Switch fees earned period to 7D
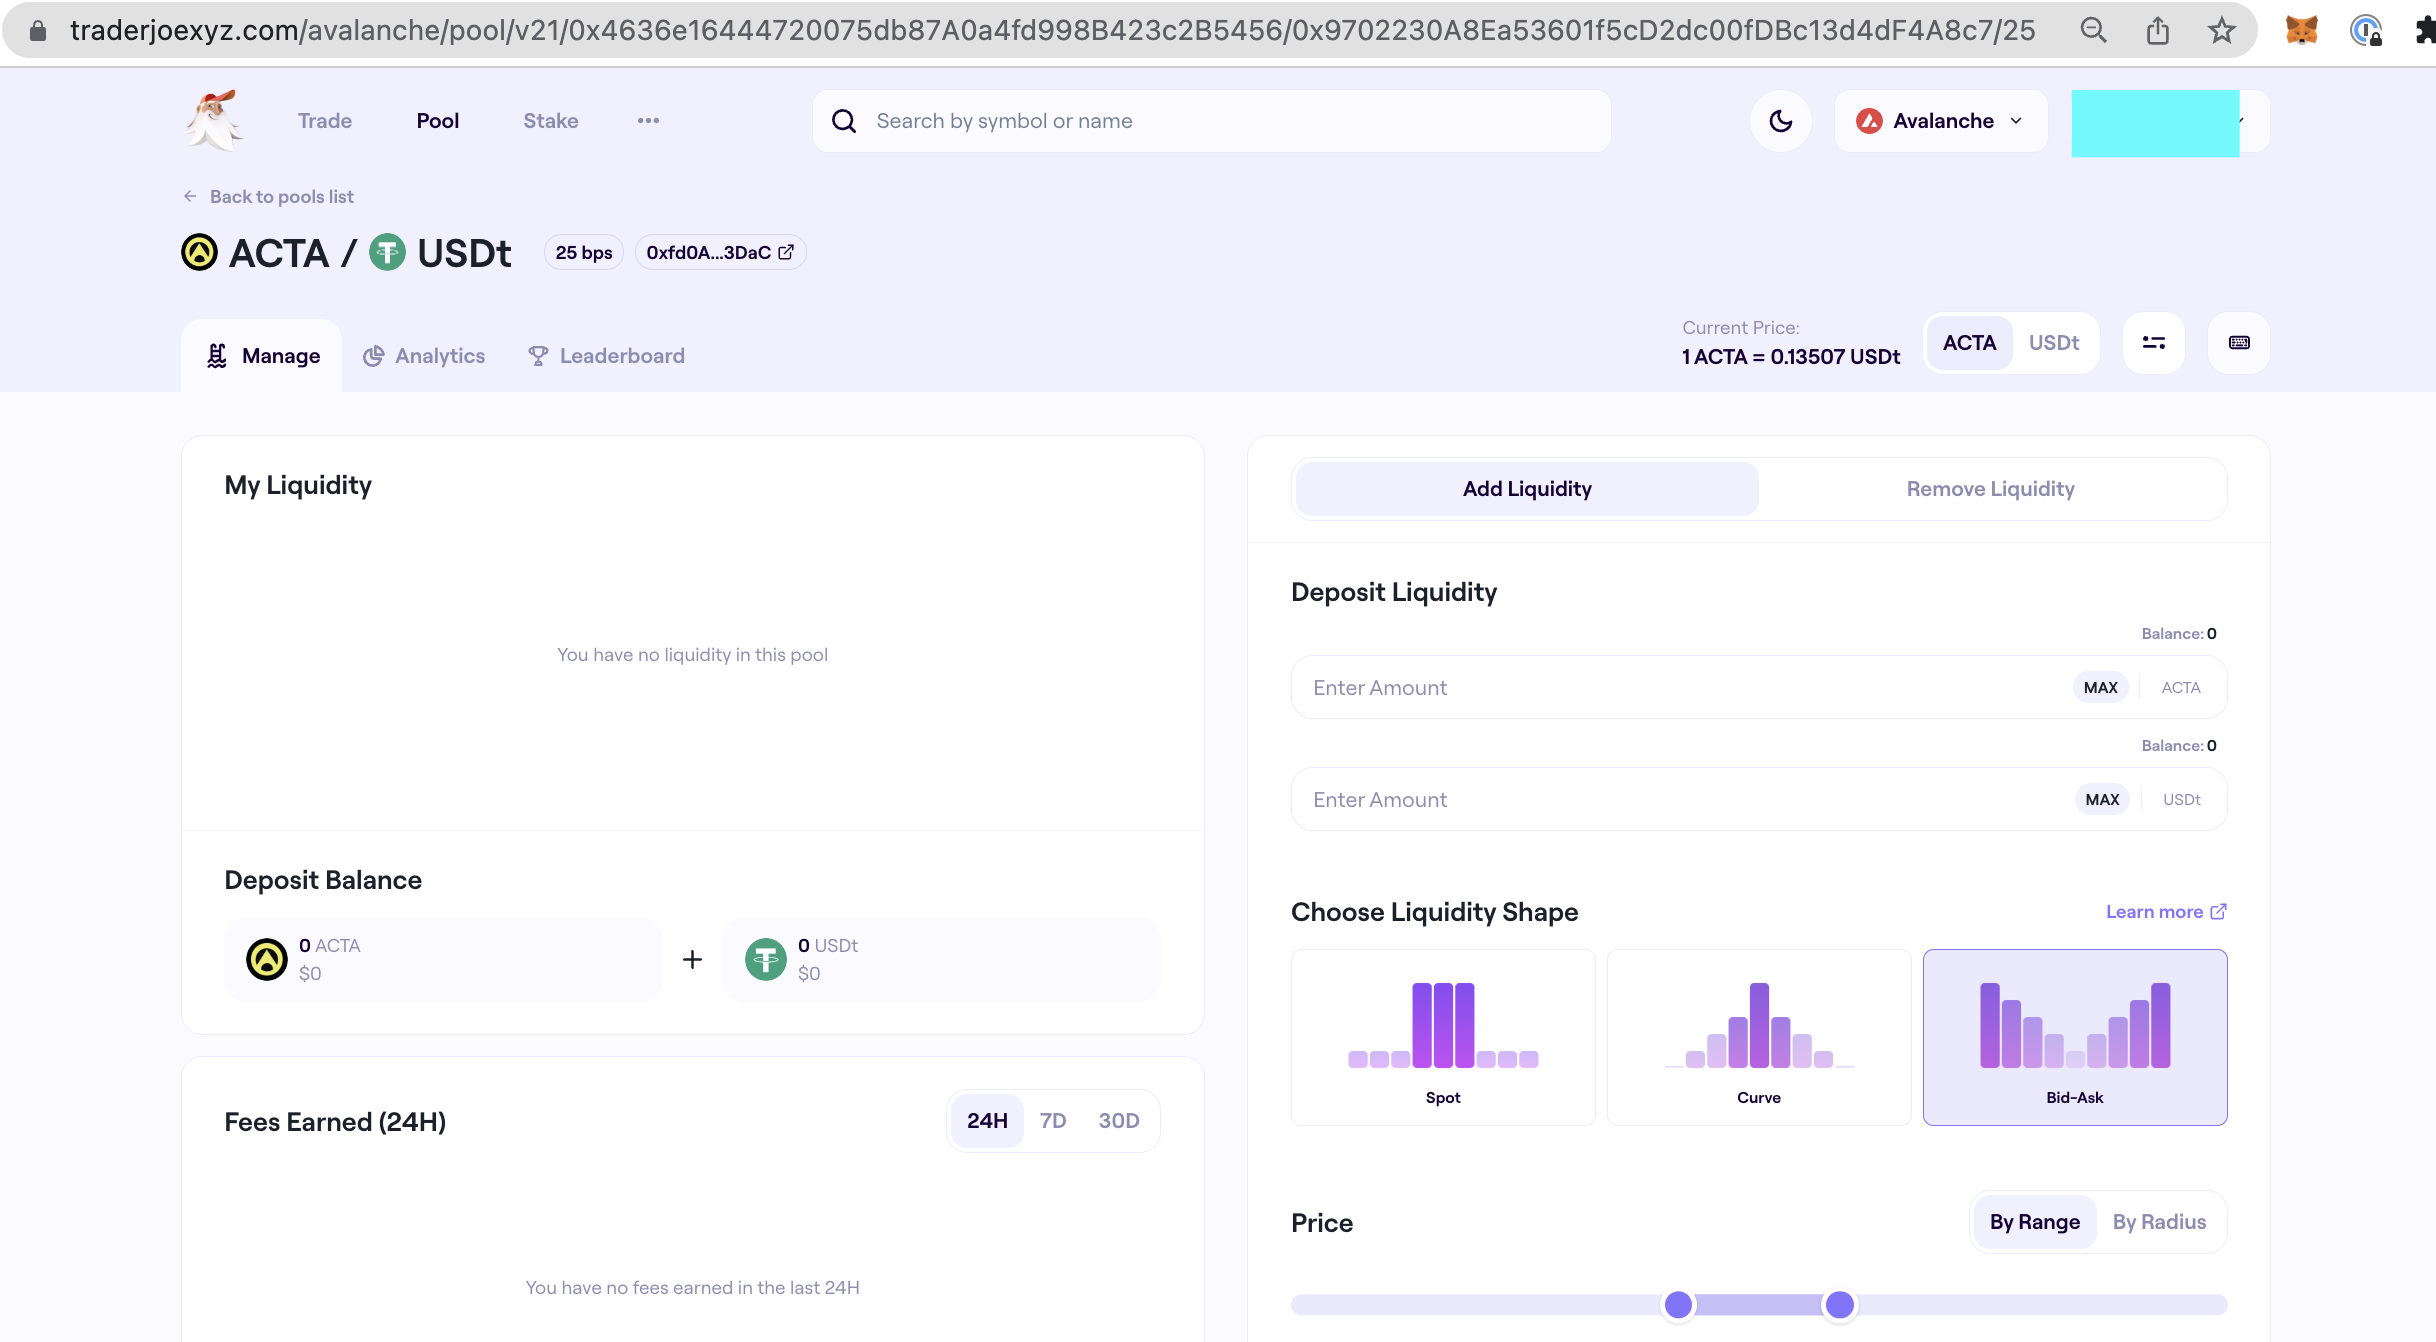 (x=1052, y=1121)
